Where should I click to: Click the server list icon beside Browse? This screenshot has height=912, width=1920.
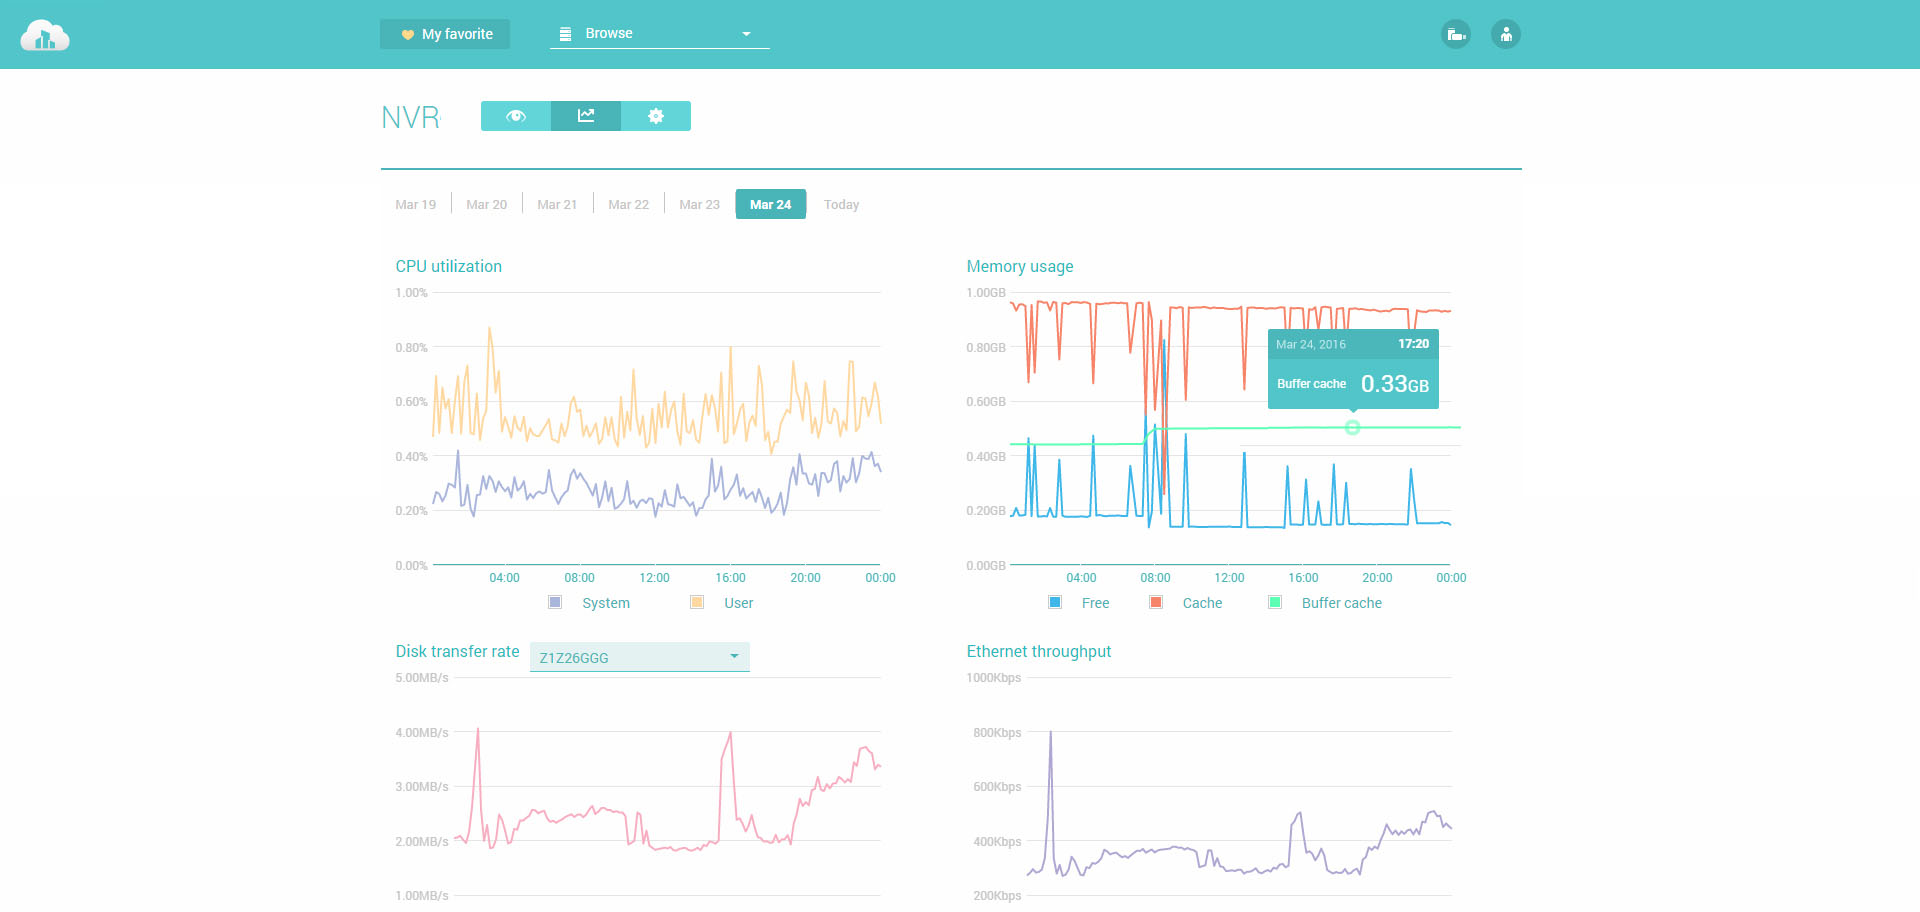click(x=565, y=34)
